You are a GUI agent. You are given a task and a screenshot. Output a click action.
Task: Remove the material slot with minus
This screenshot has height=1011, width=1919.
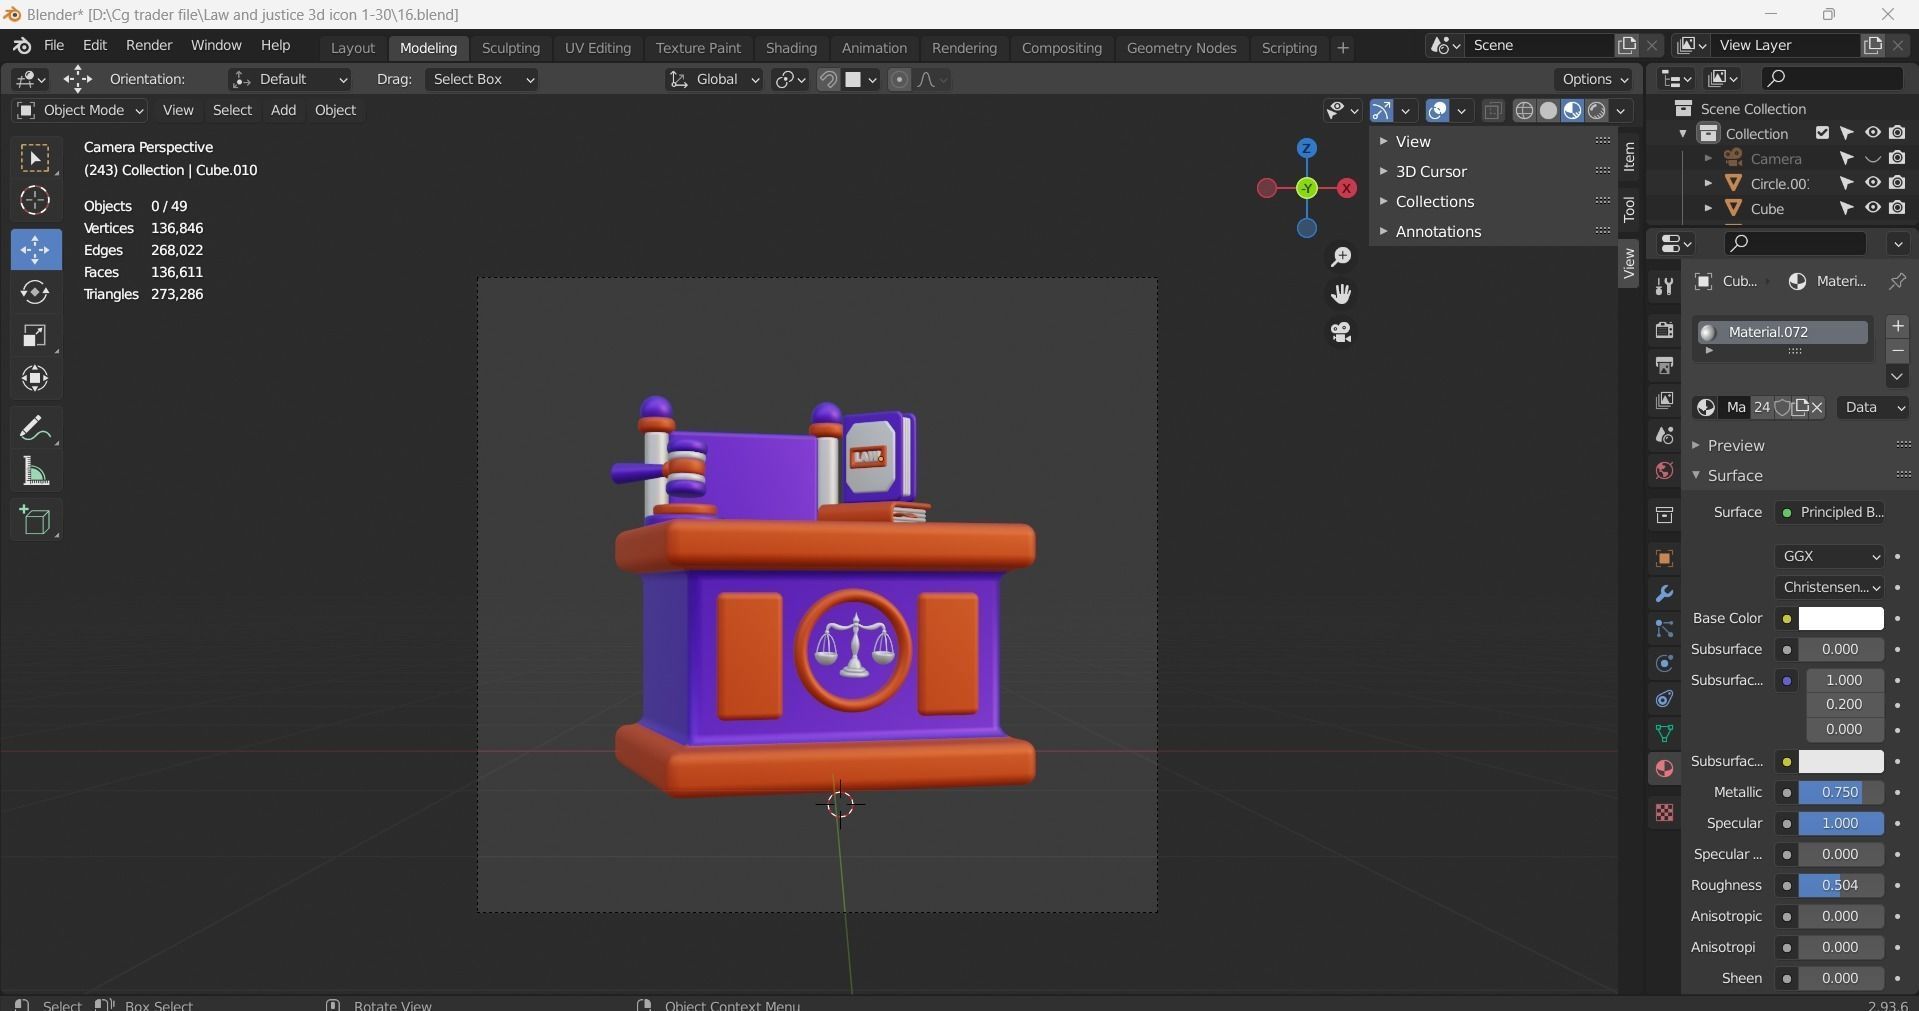point(1897,351)
